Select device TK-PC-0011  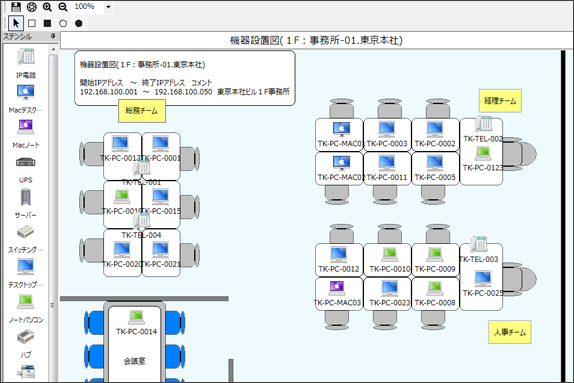[387, 163]
